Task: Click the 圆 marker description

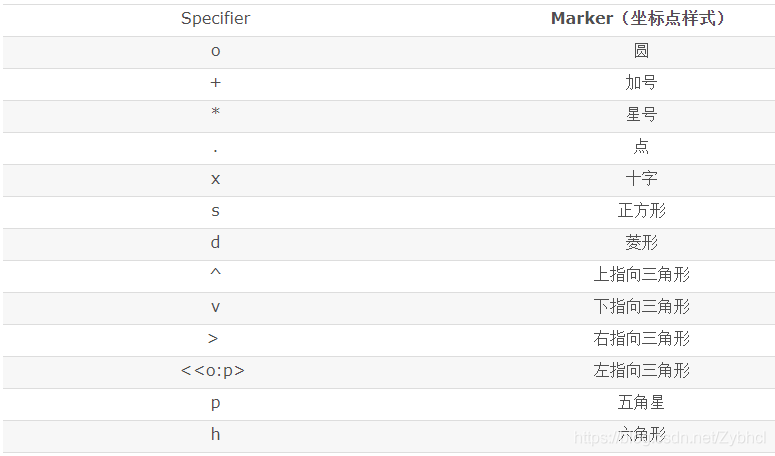Action: click(641, 50)
